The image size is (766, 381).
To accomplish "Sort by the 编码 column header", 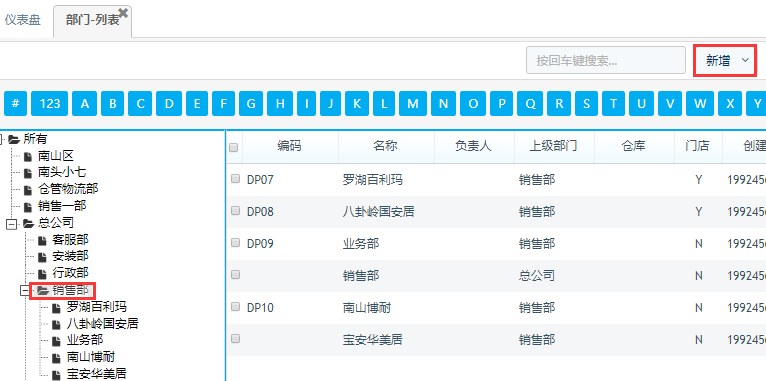I will pyautogui.click(x=290, y=146).
